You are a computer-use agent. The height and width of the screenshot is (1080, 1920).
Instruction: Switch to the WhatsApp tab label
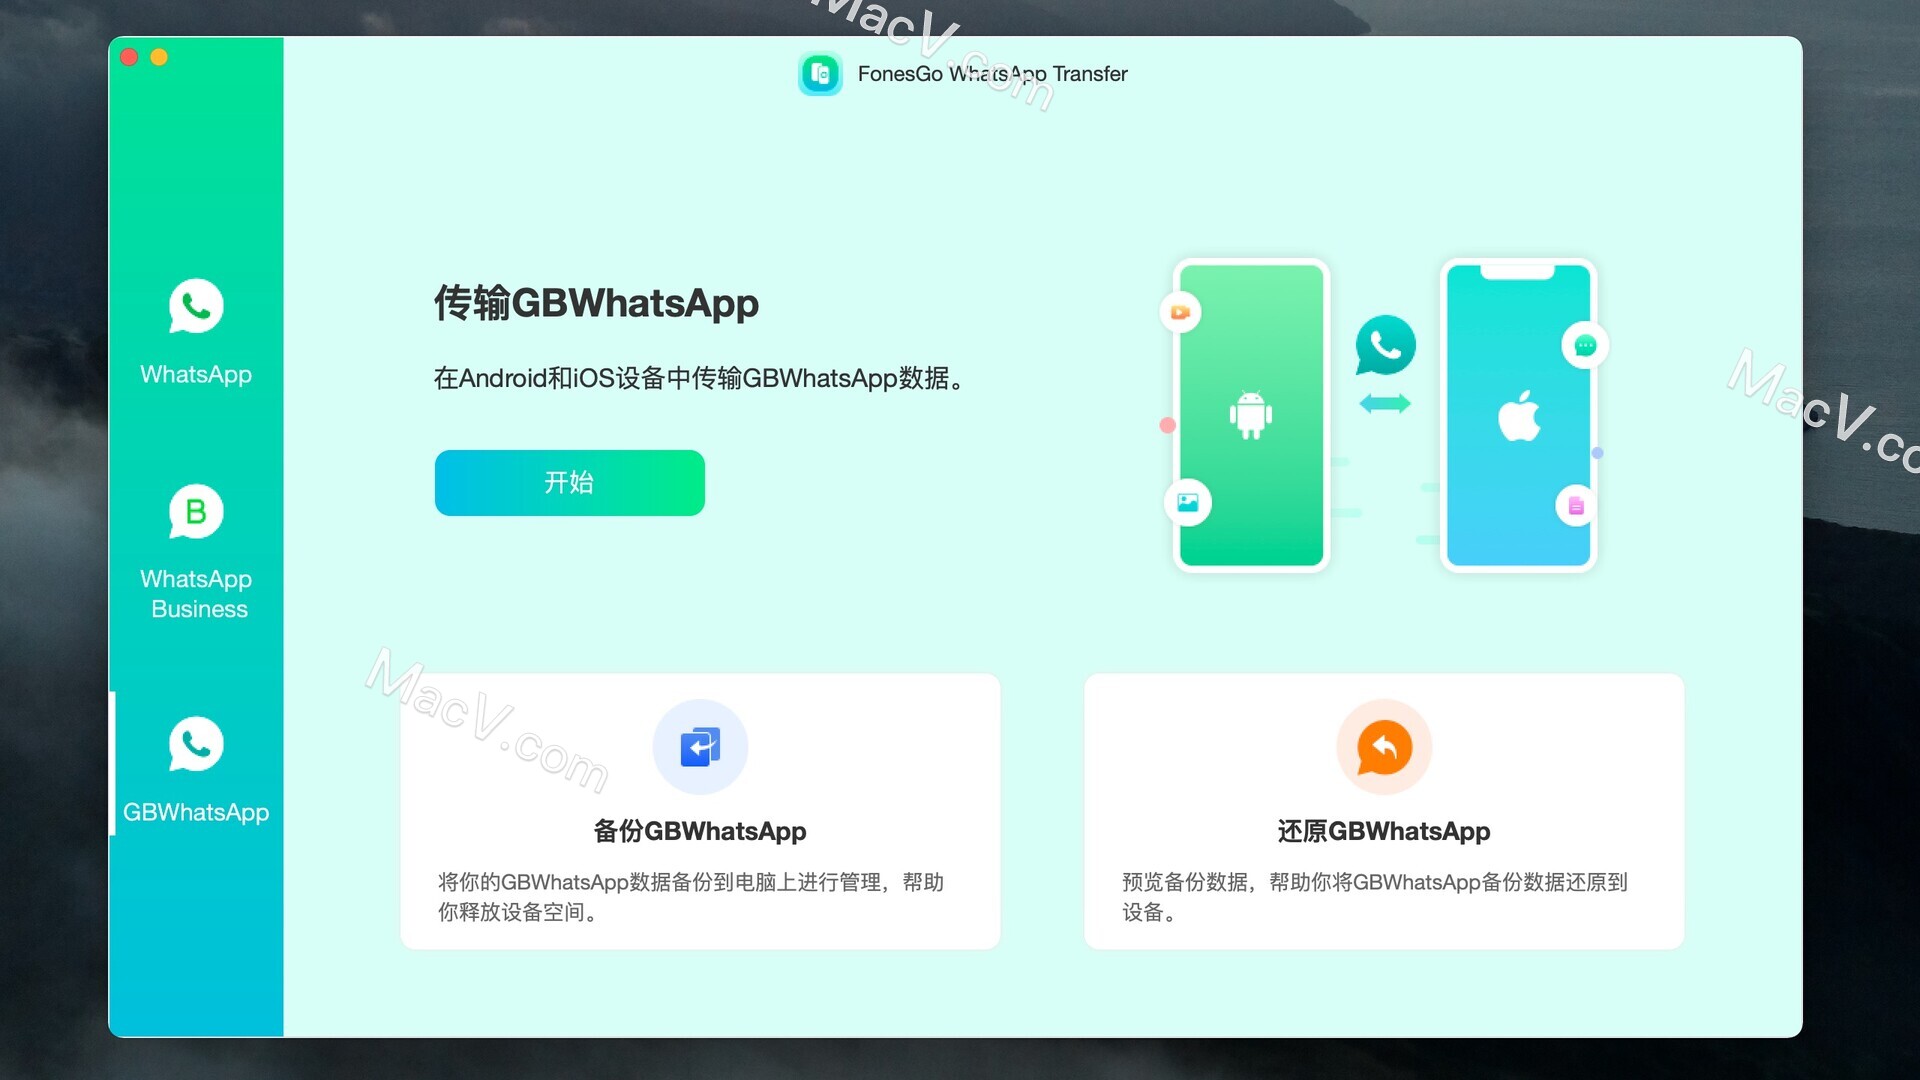(x=196, y=374)
